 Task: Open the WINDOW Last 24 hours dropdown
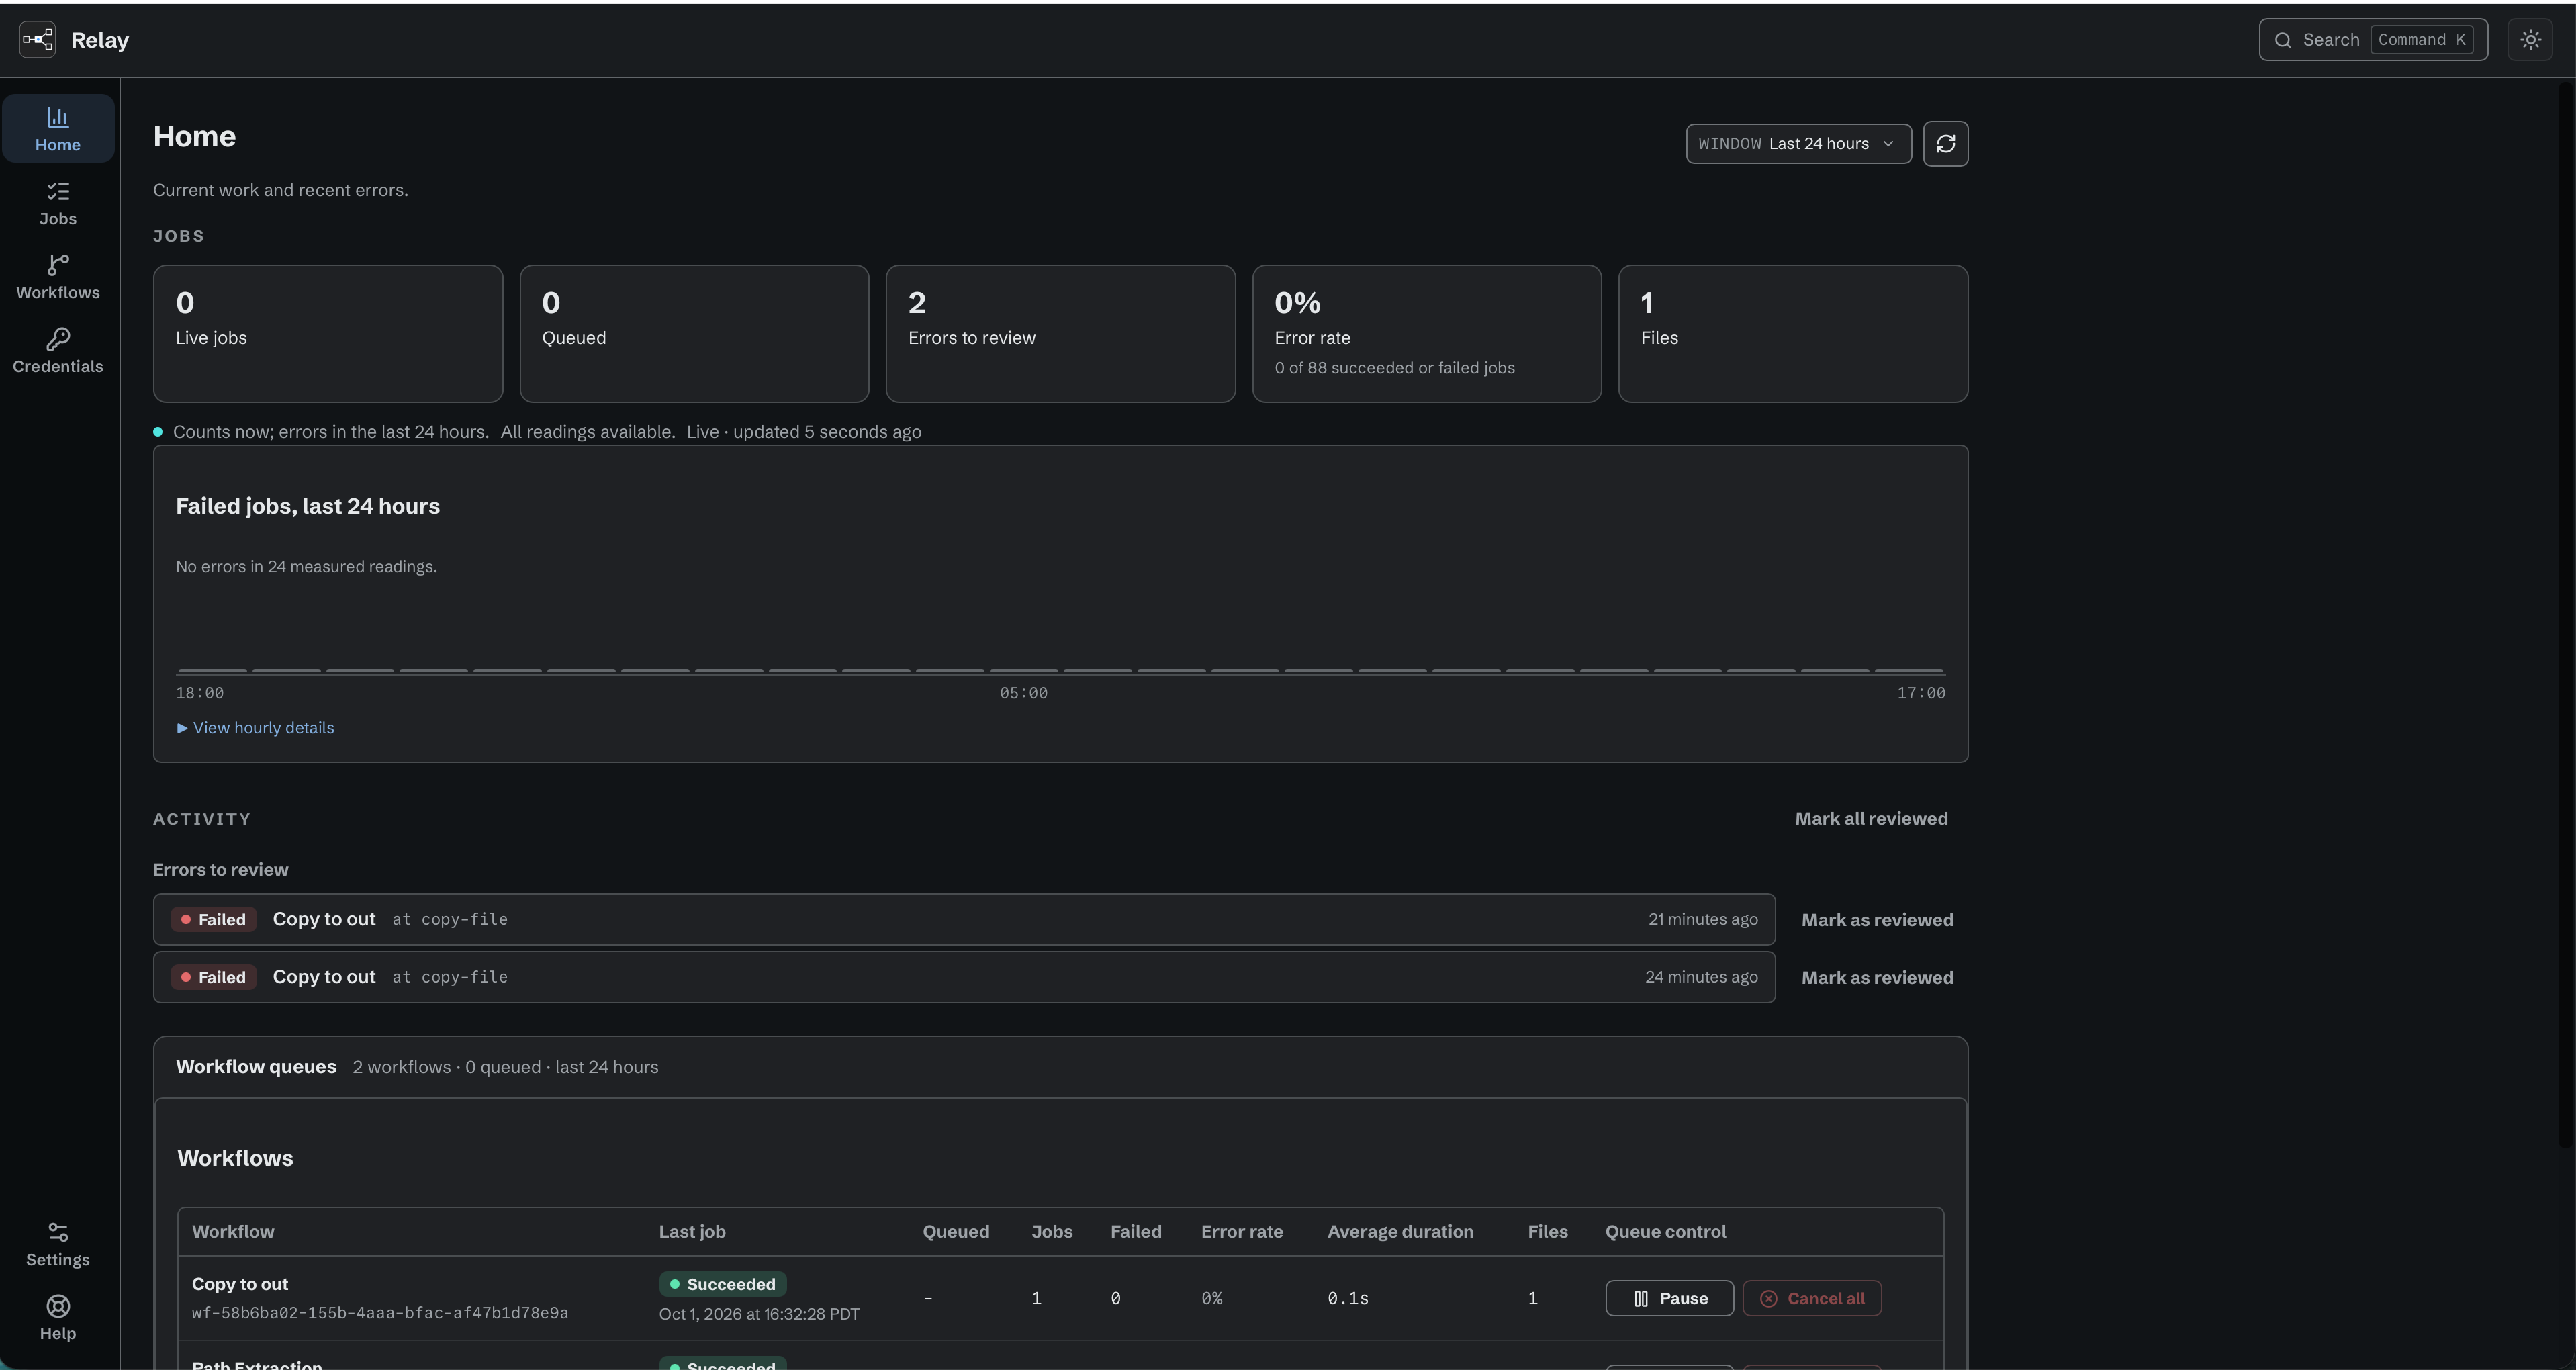(1798, 144)
